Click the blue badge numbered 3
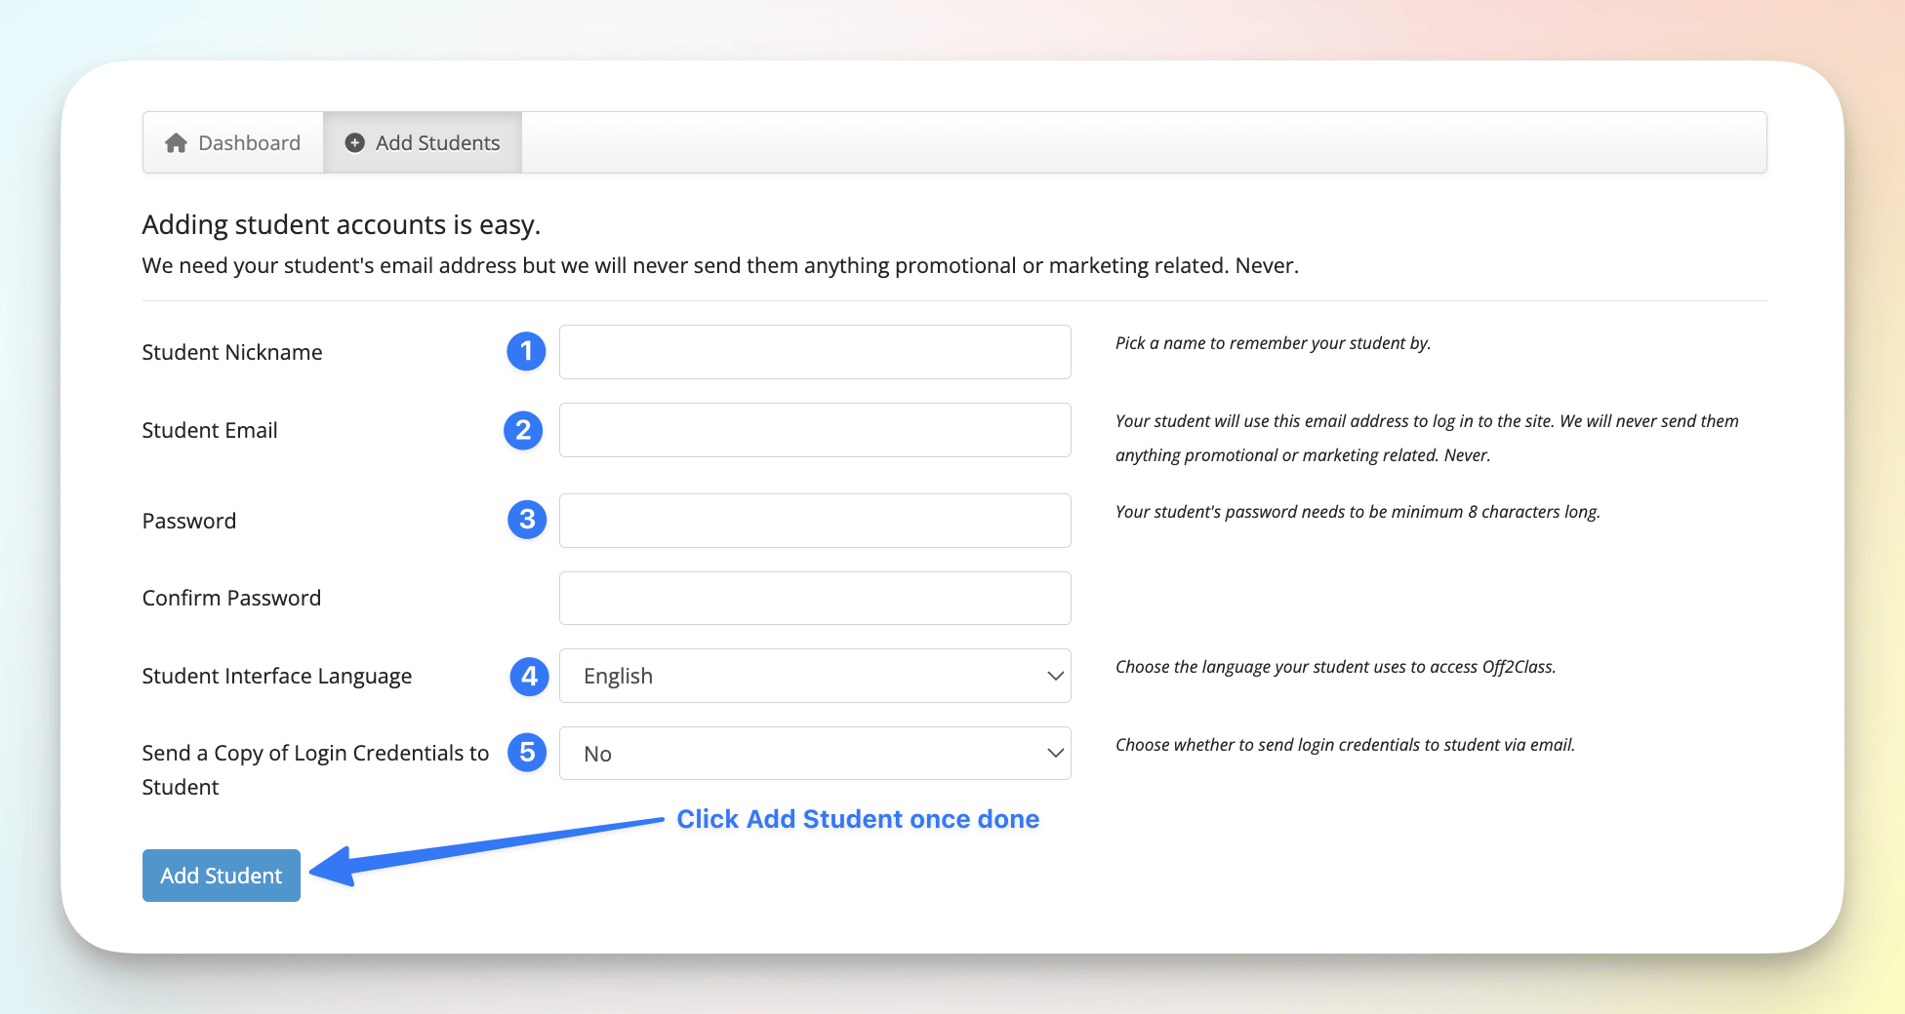Screen dimensions: 1905x1014 [526, 519]
